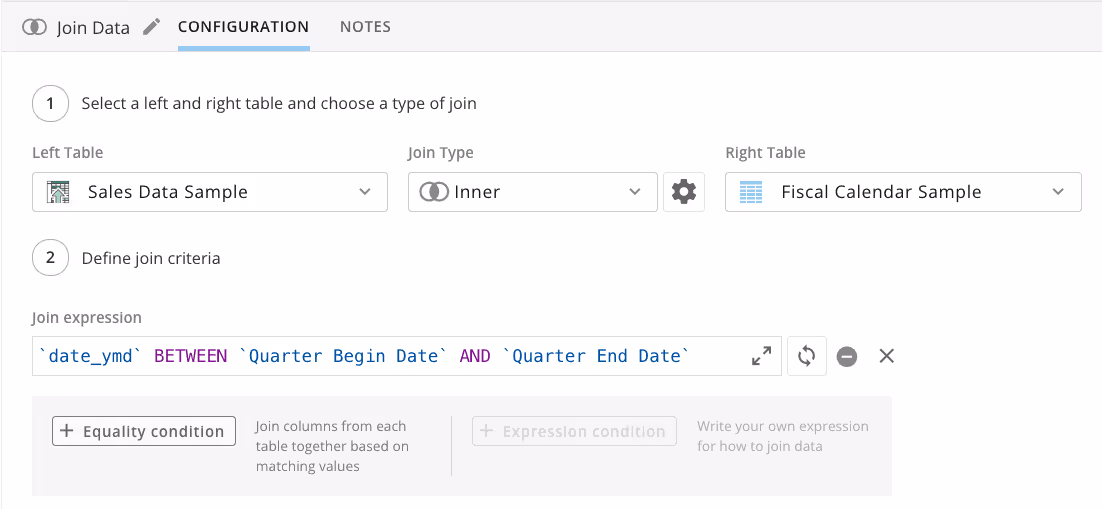The height and width of the screenshot is (509, 1102).
Task: Click the Sales Data Sample table icon
Action: [58, 192]
